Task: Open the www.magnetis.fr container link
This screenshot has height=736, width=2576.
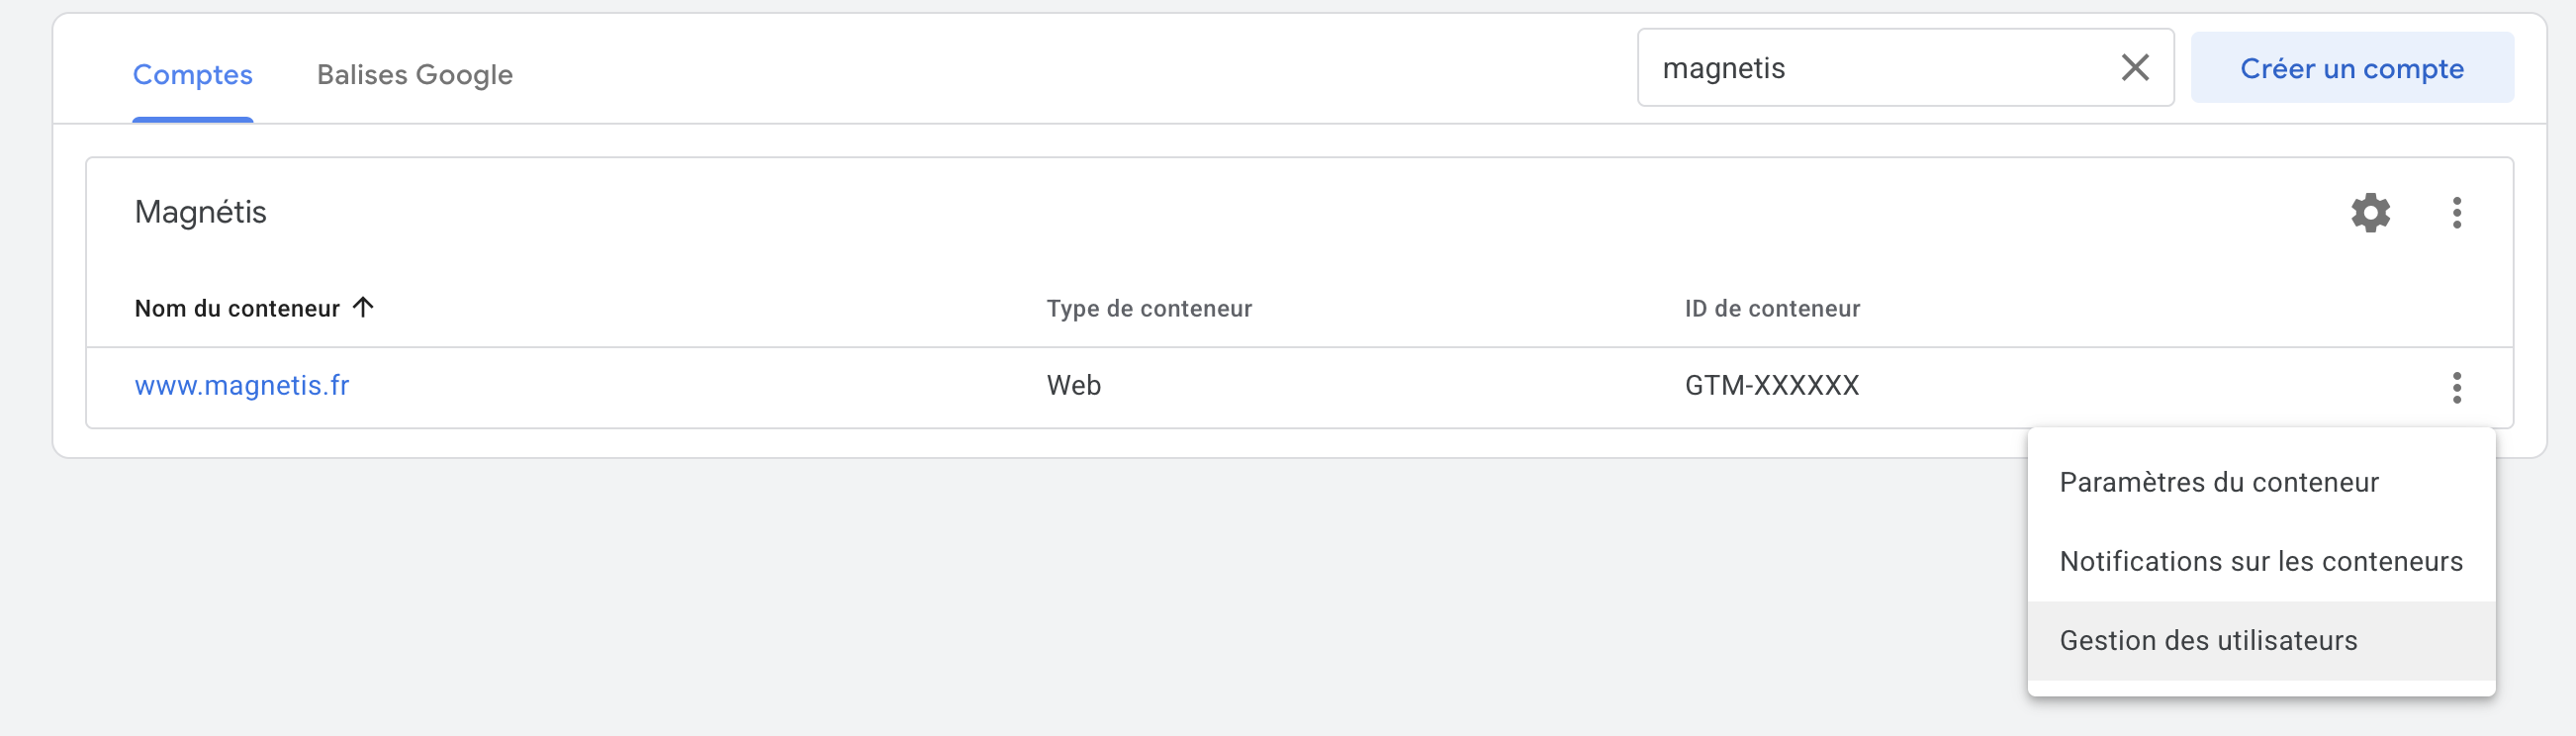Action: [x=242, y=386]
